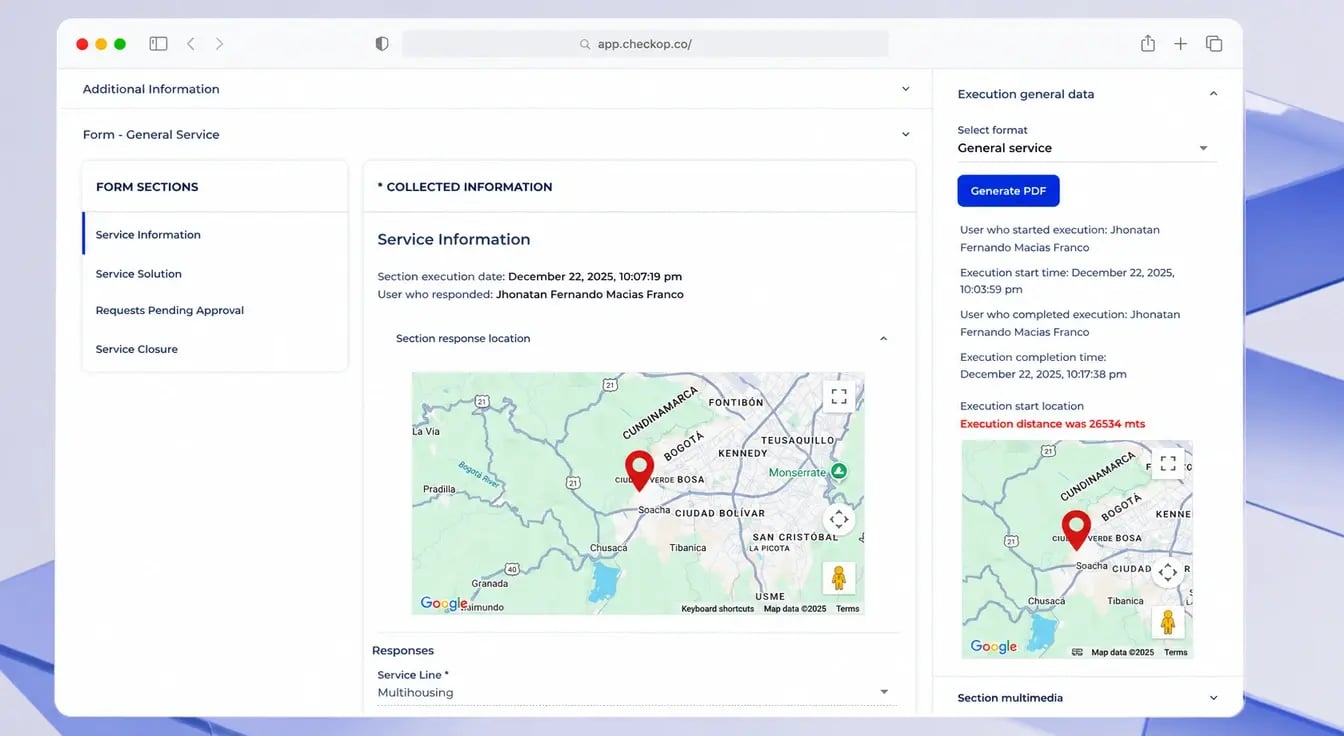1344x736 pixels.
Task: Click camera controls on execution start map
Action: pos(1167,573)
